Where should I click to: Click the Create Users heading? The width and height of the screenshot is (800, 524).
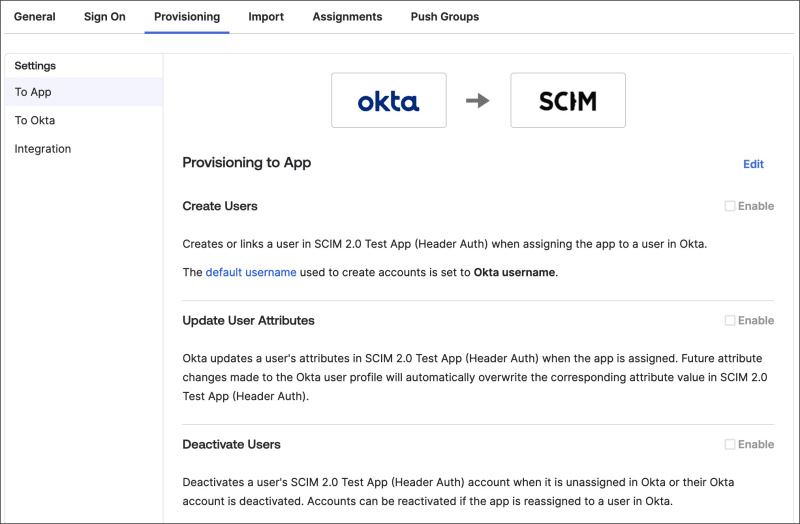coord(220,206)
